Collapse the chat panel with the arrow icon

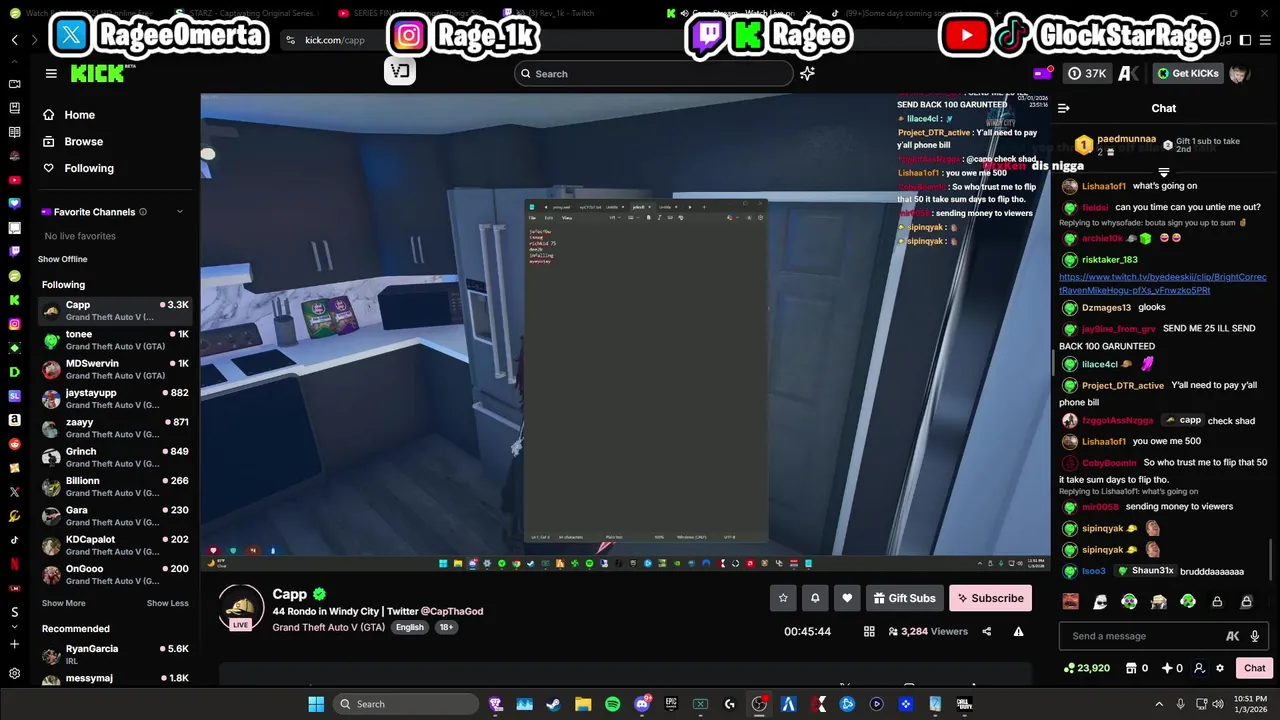(1064, 108)
